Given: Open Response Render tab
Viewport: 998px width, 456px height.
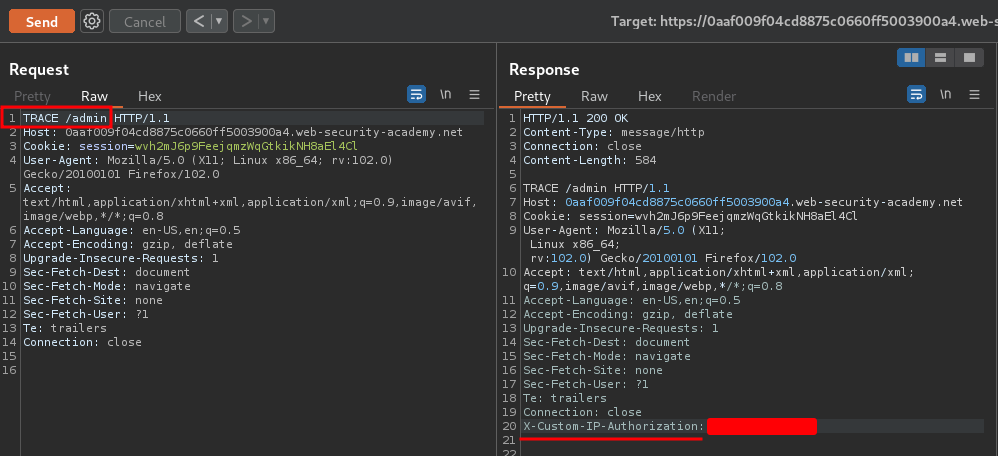Looking at the screenshot, I should pyautogui.click(x=714, y=96).
